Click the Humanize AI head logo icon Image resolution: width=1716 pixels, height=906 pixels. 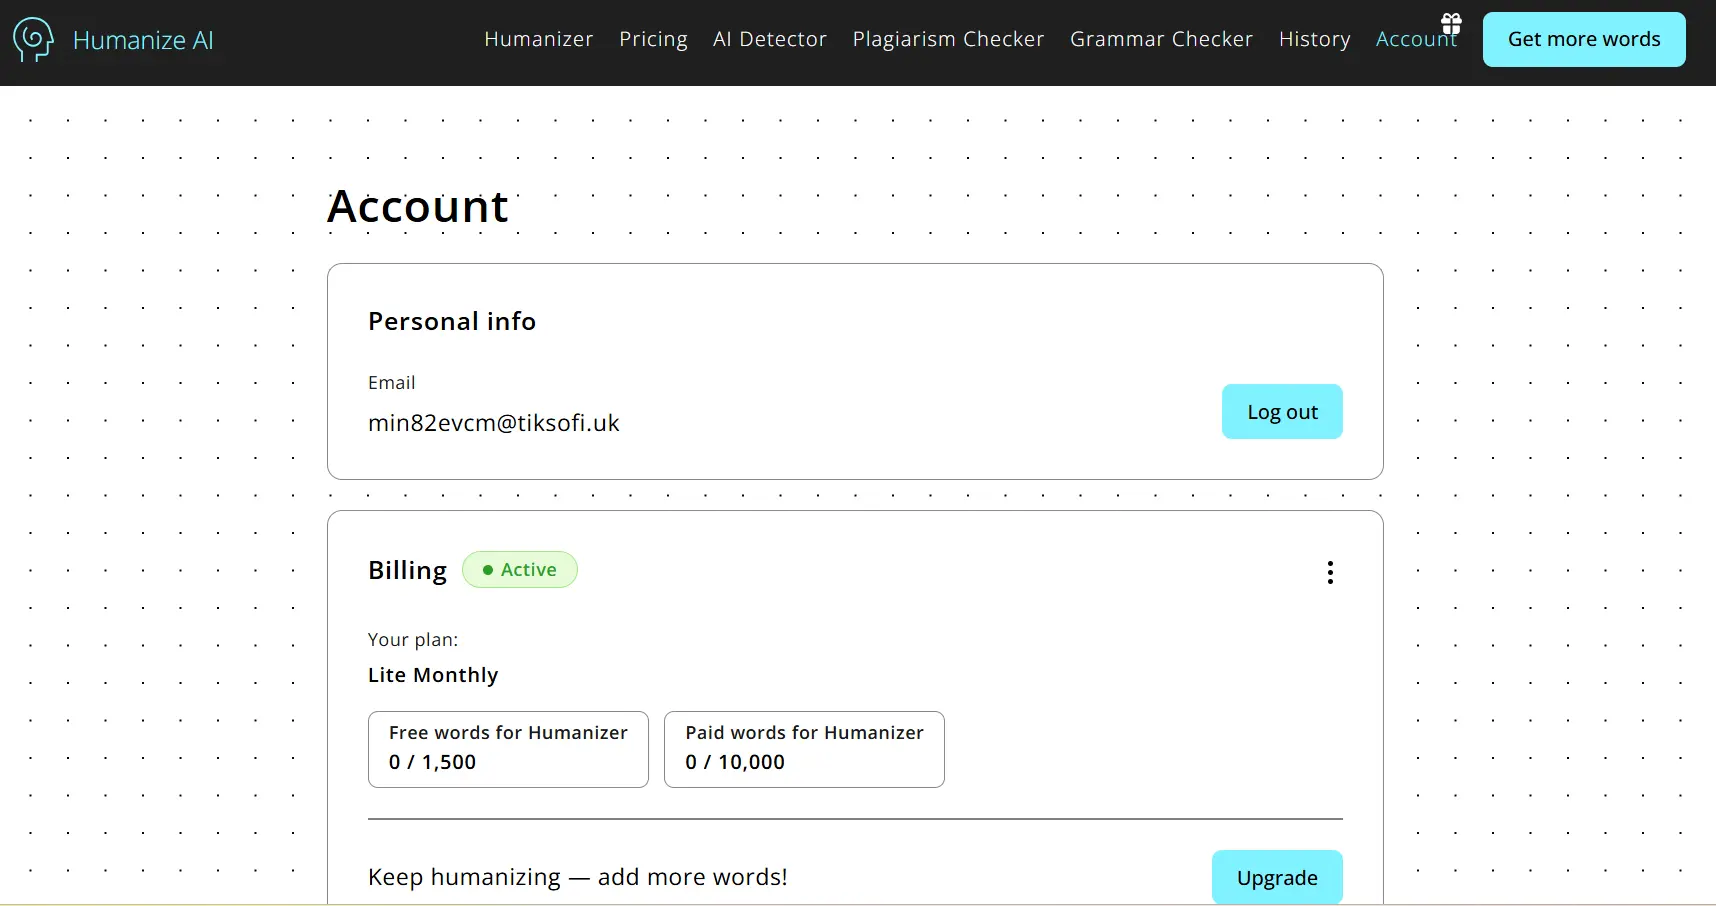point(33,40)
